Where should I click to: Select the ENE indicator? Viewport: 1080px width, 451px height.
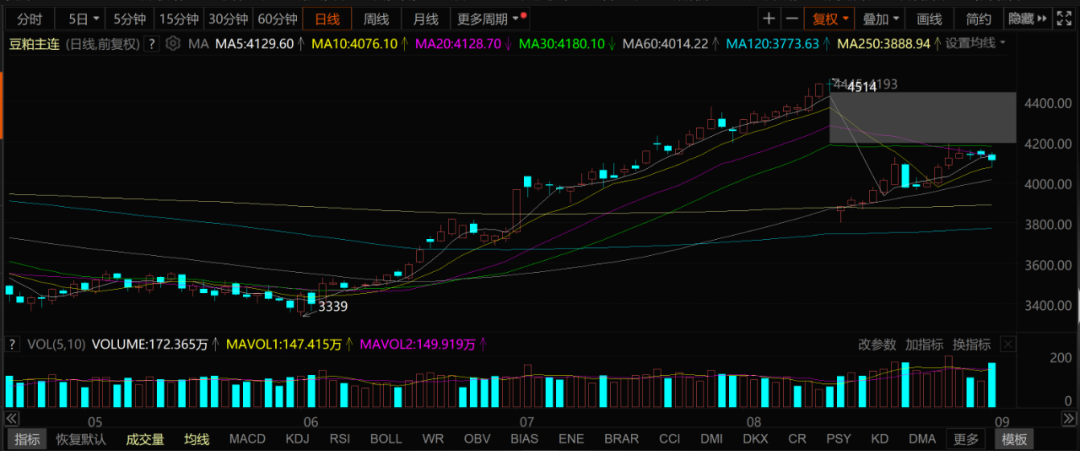click(x=570, y=439)
